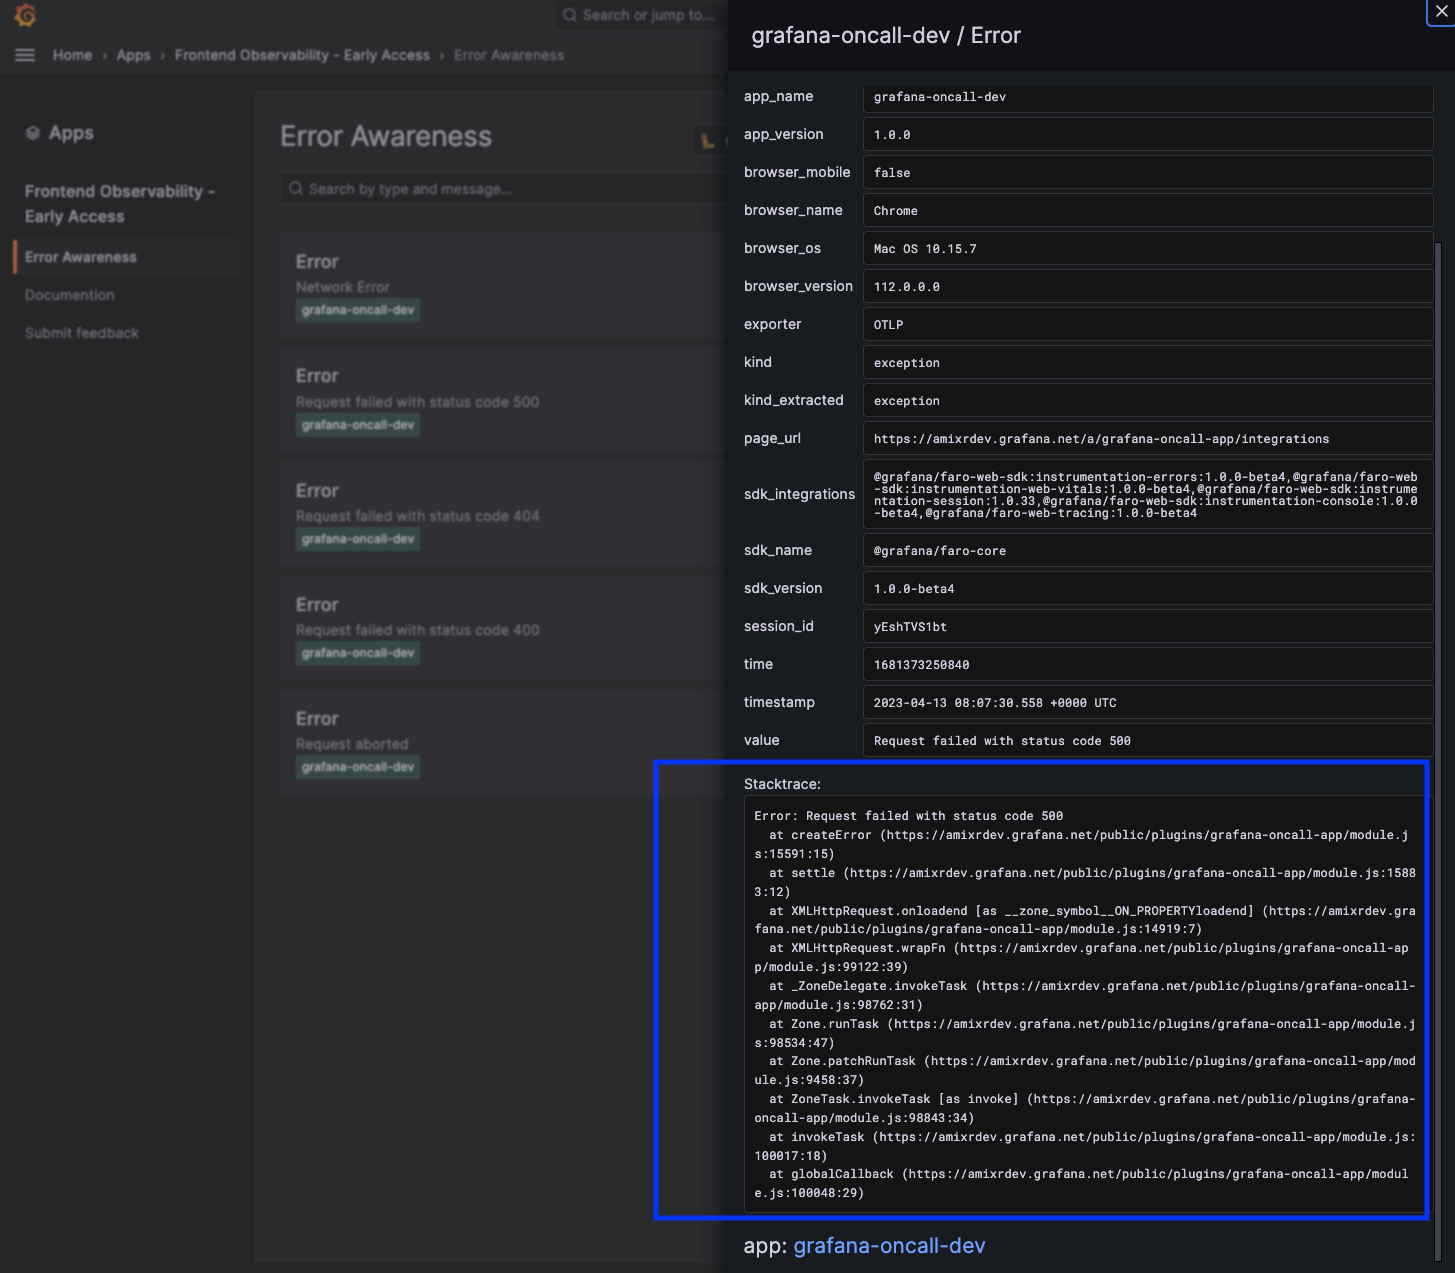Image resolution: width=1455 pixels, height=1273 pixels.
Task: Click the search magnifier in the top bar
Action: coord(569,15)
